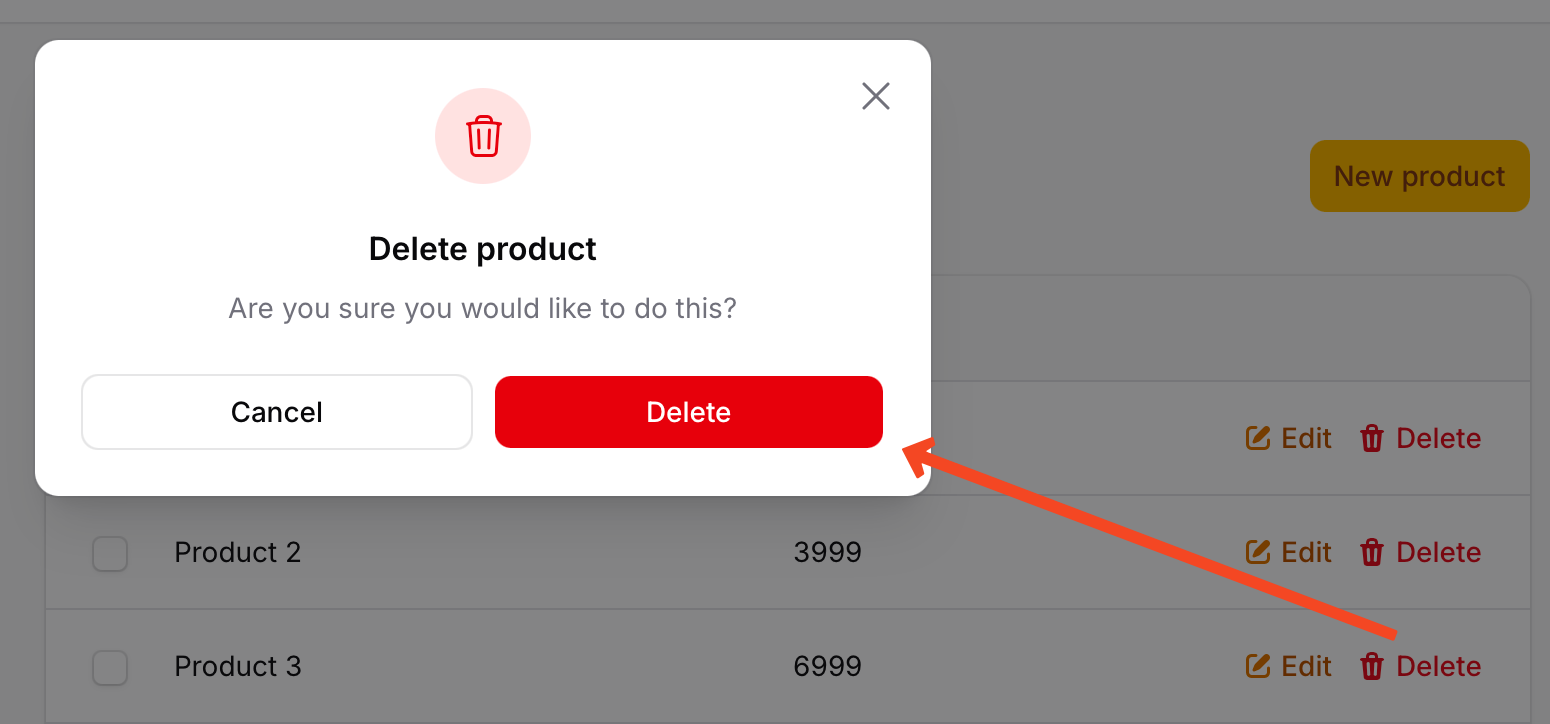Click the pencil edit icon for Product 2
This screenshot has width=1550, height=724.
point(1258,552)
